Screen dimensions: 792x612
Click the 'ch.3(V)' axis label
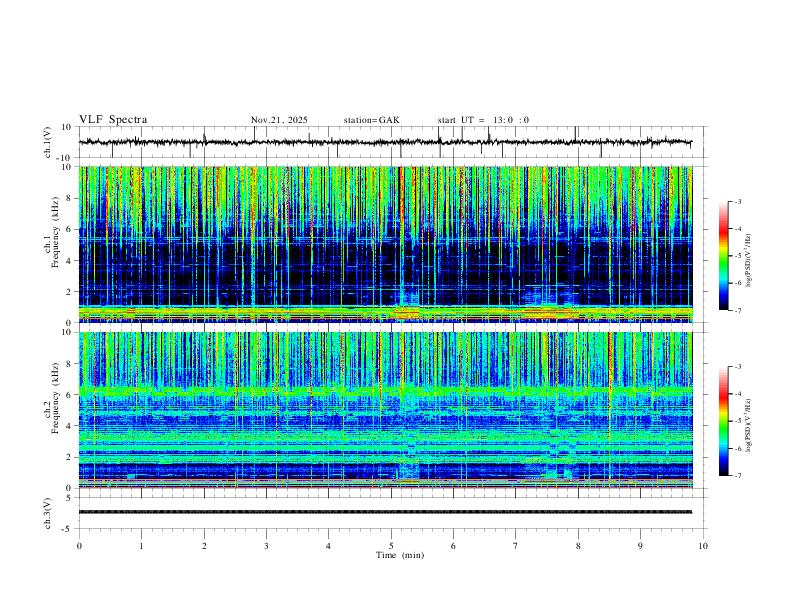(x=48, y=514)
